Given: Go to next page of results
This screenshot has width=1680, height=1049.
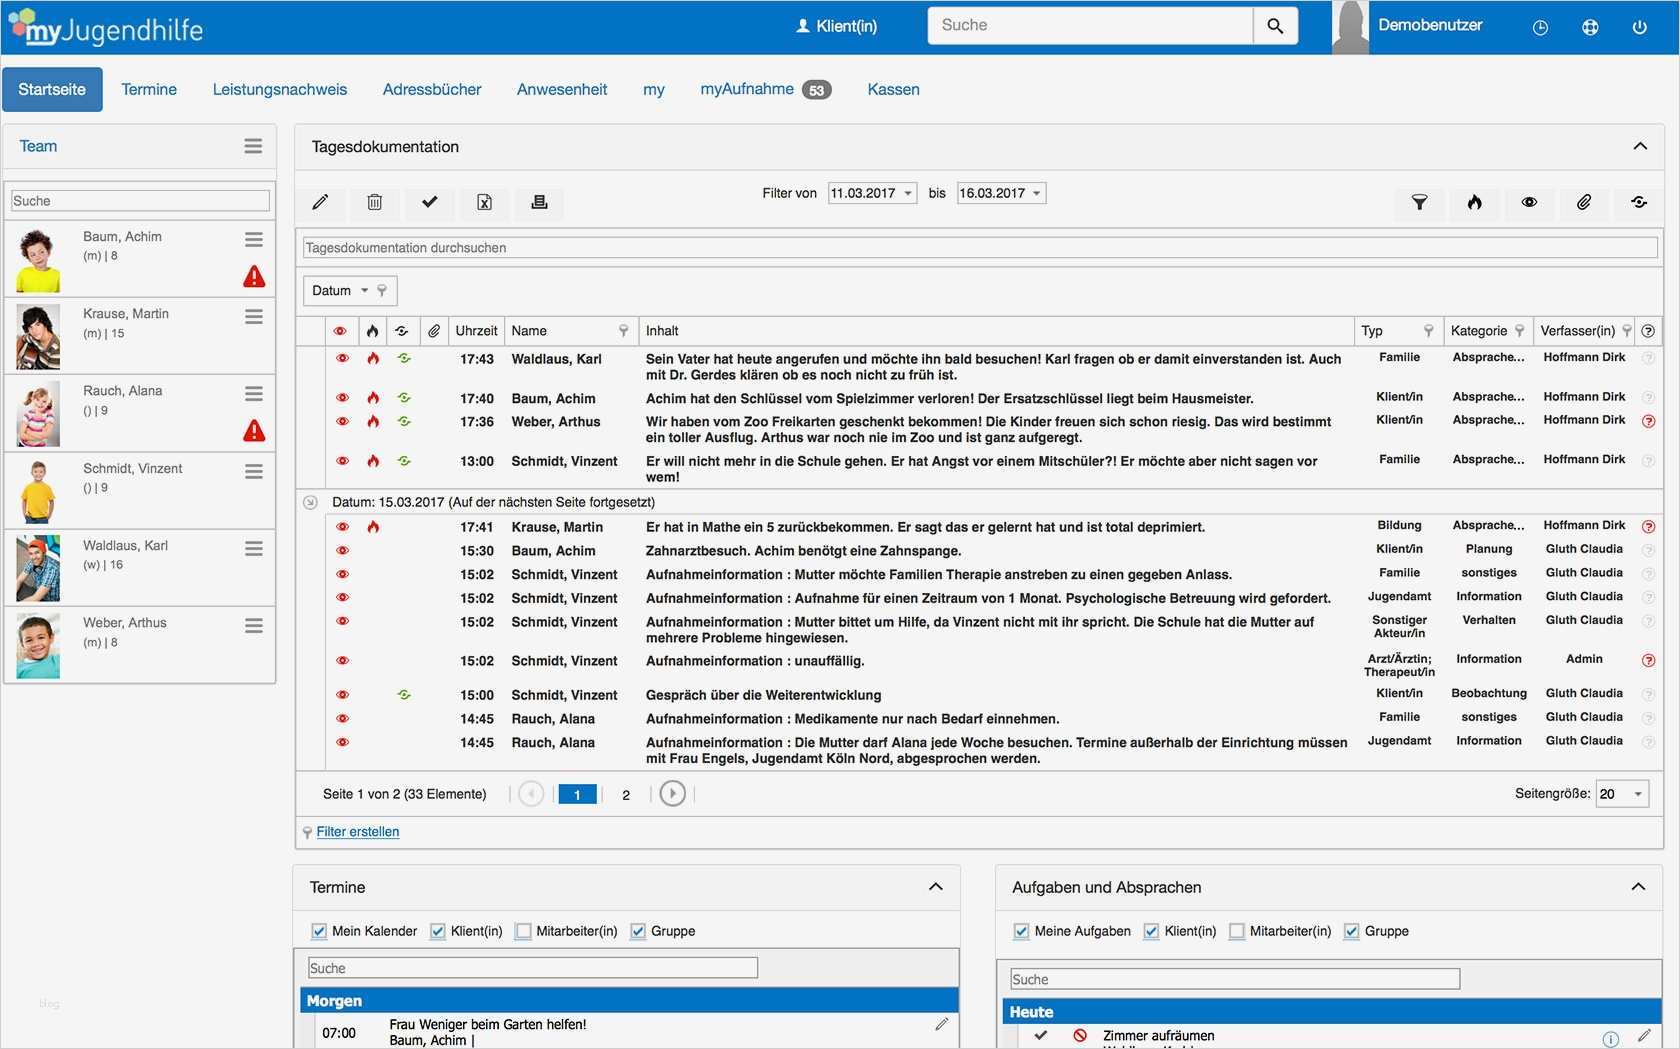Looking at the screenshot, I should [673, 794].
